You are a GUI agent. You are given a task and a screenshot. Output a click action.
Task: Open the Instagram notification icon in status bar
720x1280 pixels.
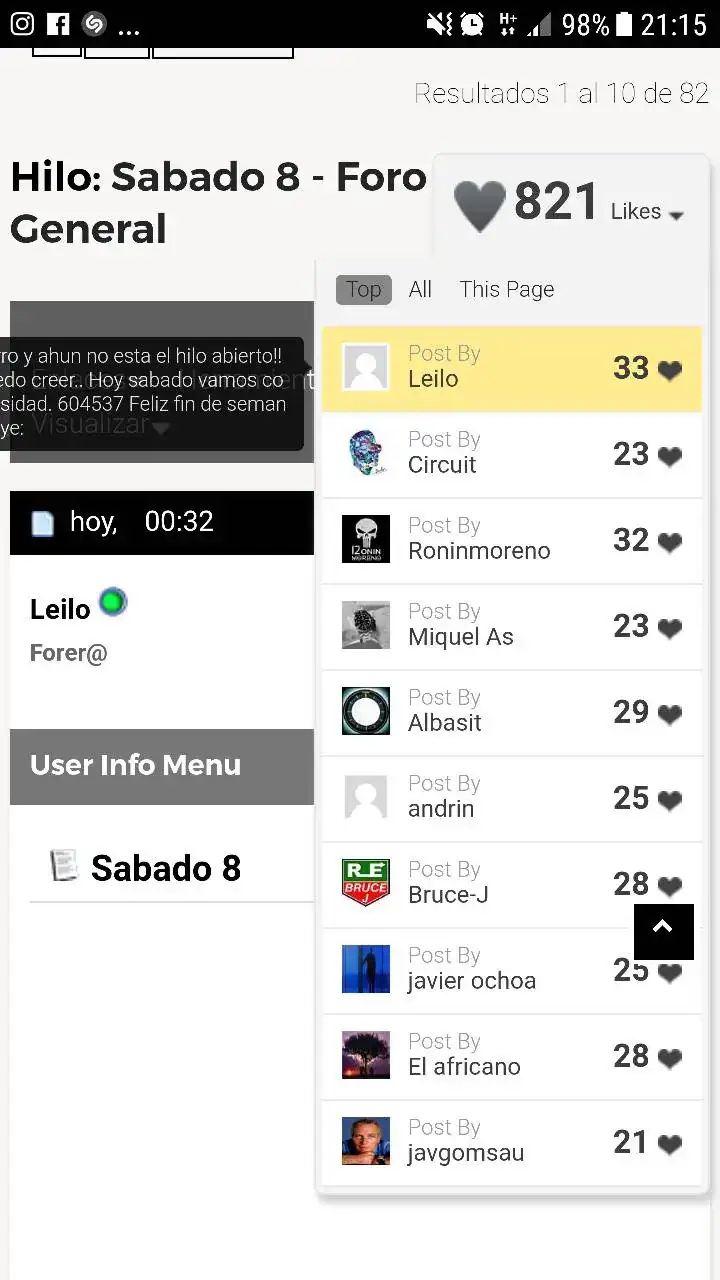pyautogui.click(x=21, y=24)
